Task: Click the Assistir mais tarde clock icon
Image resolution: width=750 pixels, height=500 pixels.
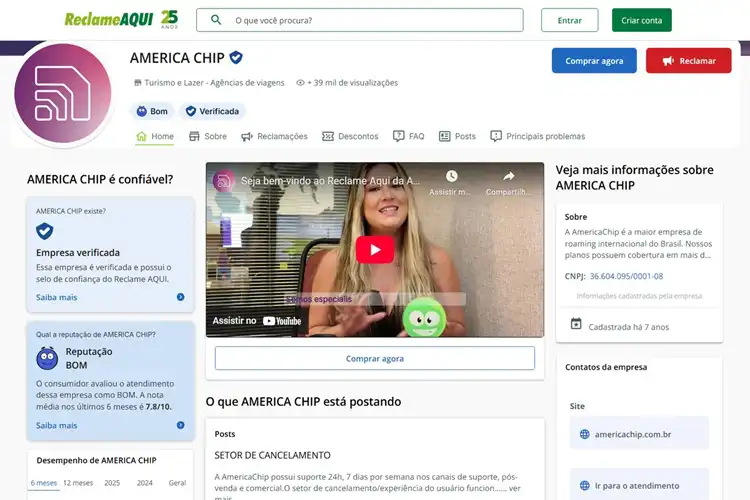Action: pyautogui.click(x=451, y=177)
